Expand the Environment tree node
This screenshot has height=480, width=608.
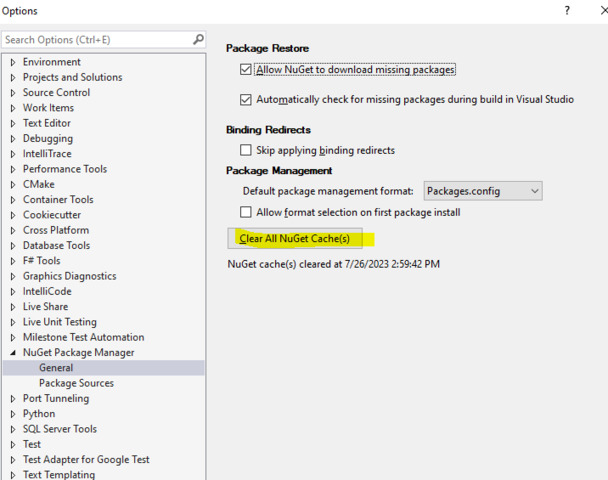[13, 62]
